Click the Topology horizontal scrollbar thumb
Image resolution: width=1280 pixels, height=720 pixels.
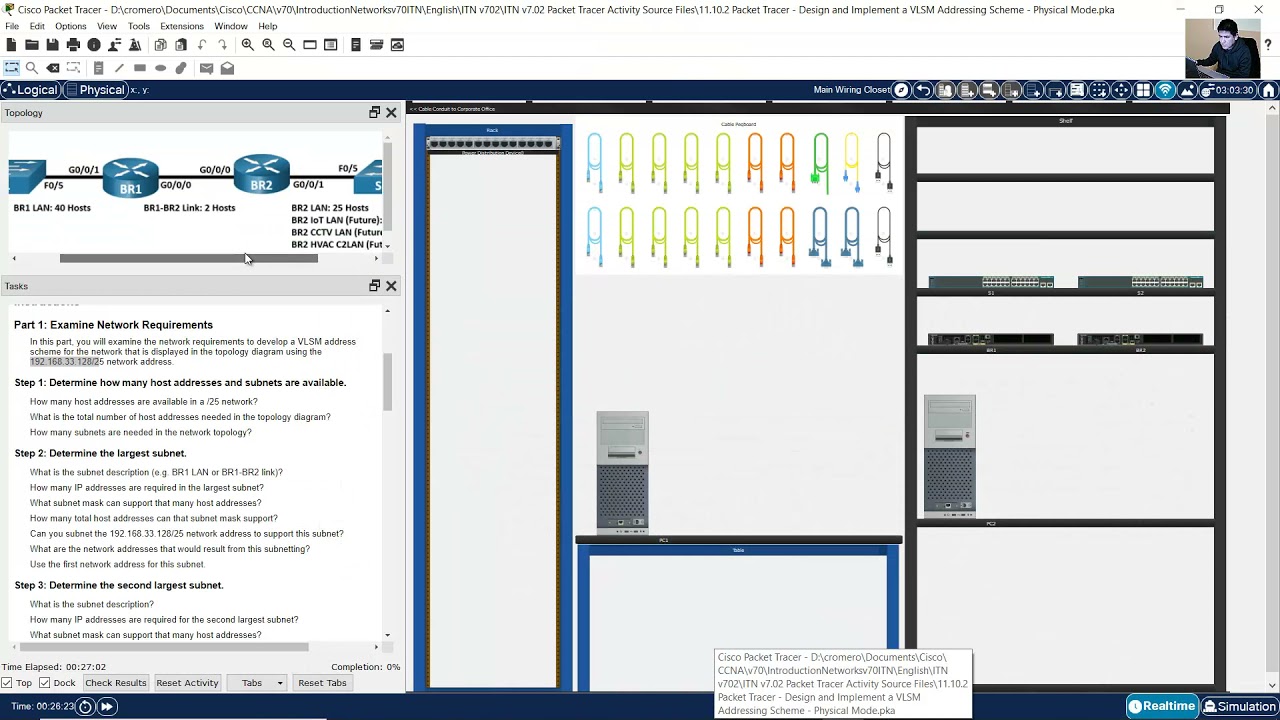tap(188, 258)
